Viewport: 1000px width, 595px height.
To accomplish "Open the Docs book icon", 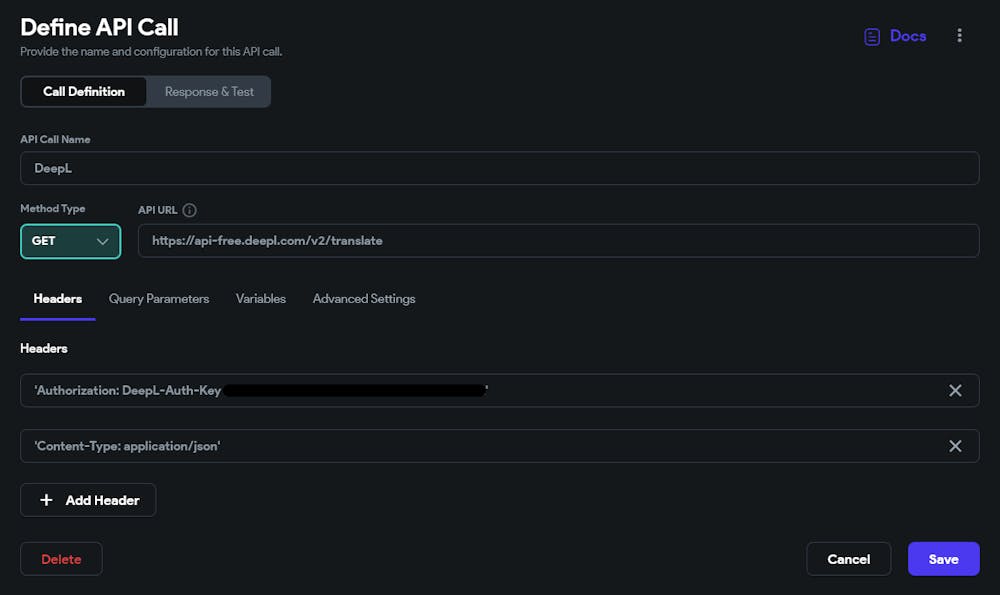I will [x=872, y=36].
